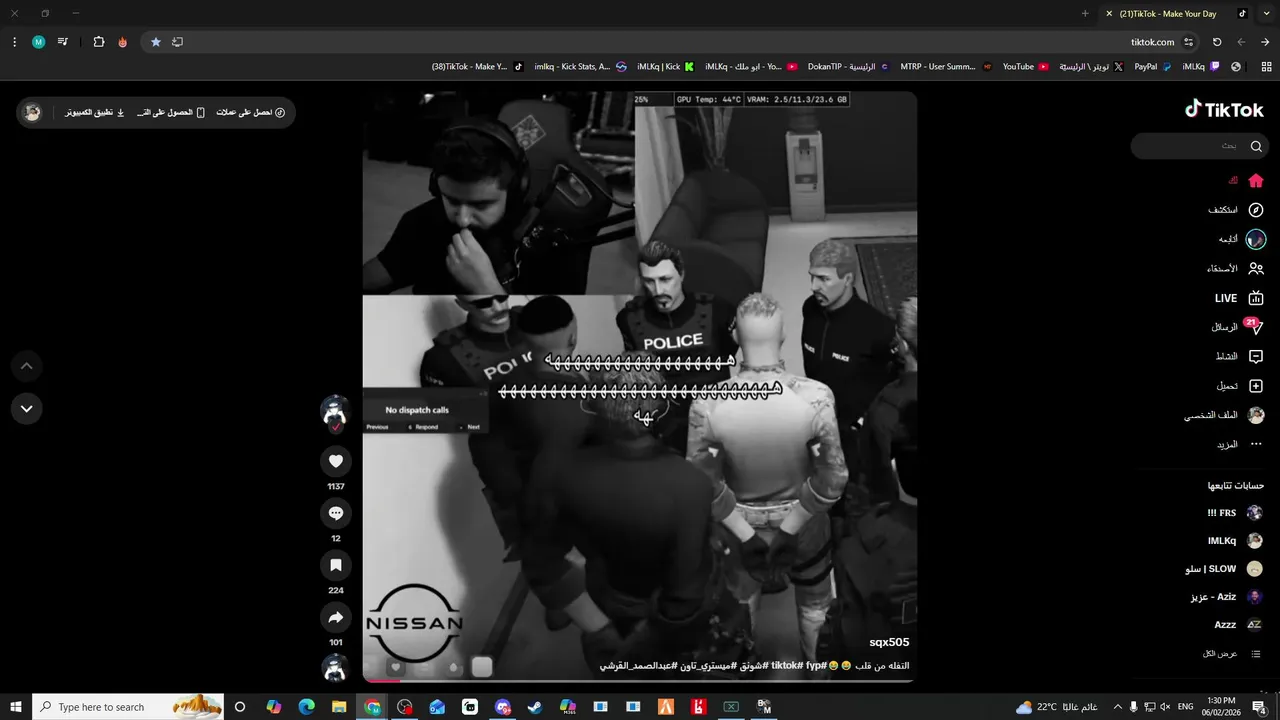
Task: Click Desktop app (تطبيق الكمبيوتر) download button
Action: coord(95,113)
